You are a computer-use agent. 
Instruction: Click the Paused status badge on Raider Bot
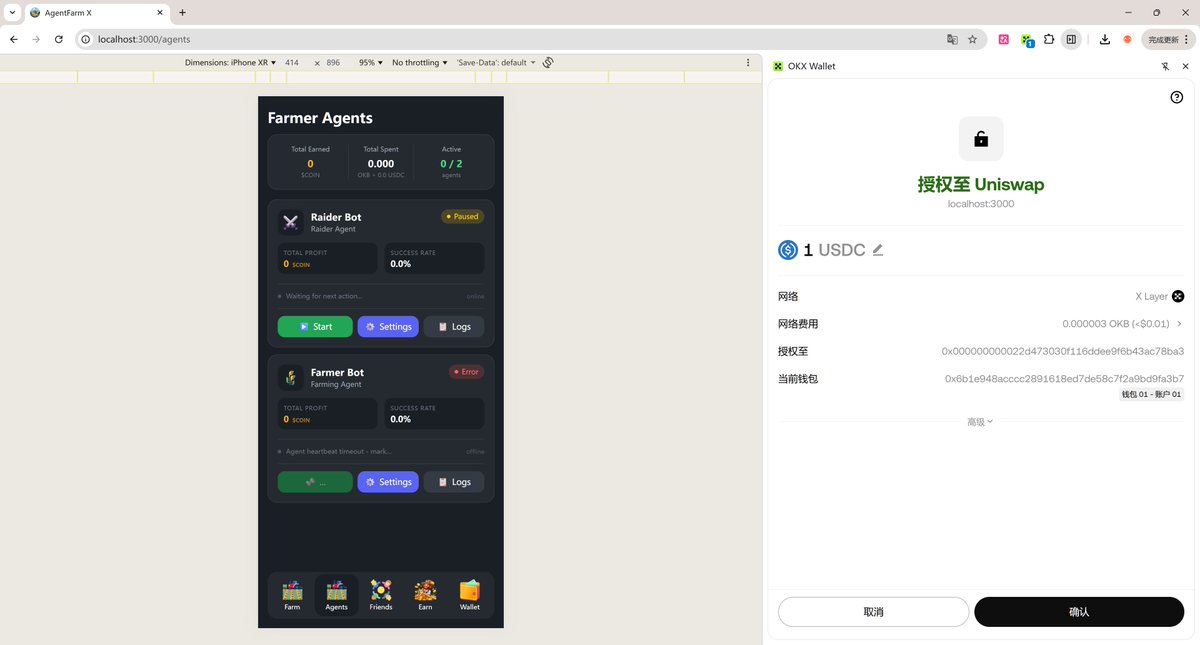point(461,215)
